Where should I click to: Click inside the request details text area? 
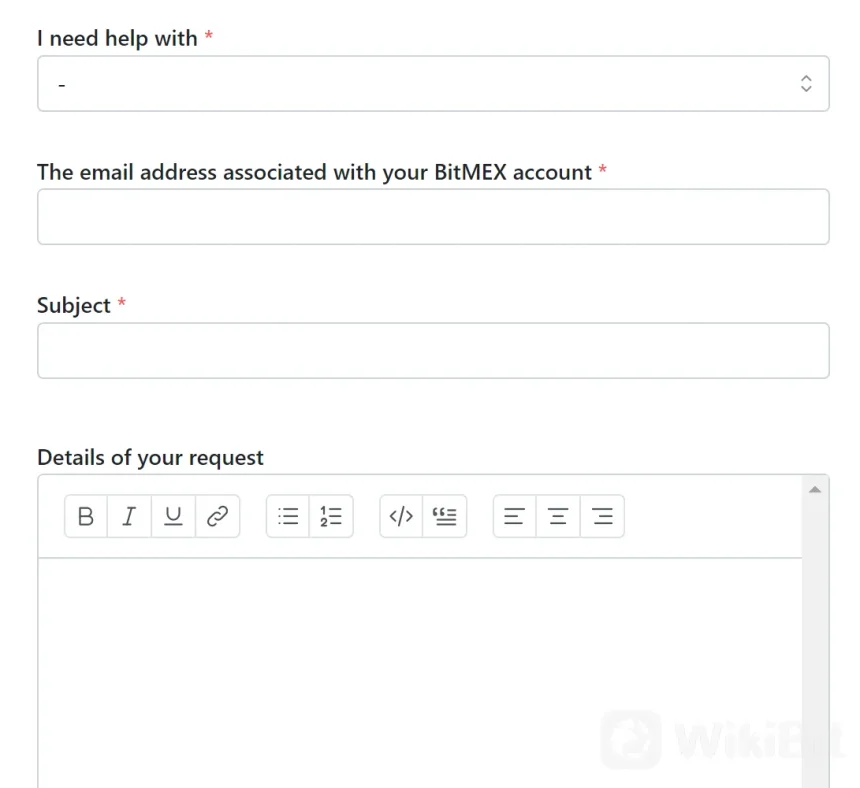click(420, 670)
